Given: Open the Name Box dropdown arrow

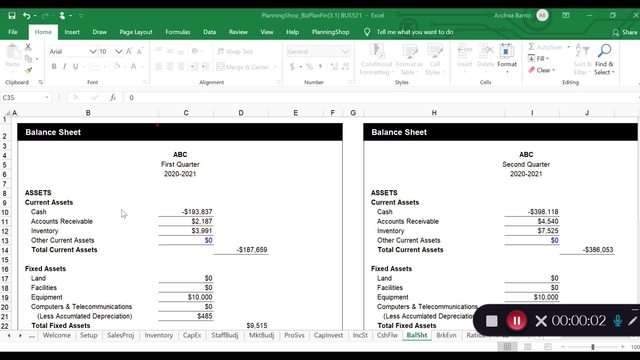Looking at the screenshot, I should (47, 98).
